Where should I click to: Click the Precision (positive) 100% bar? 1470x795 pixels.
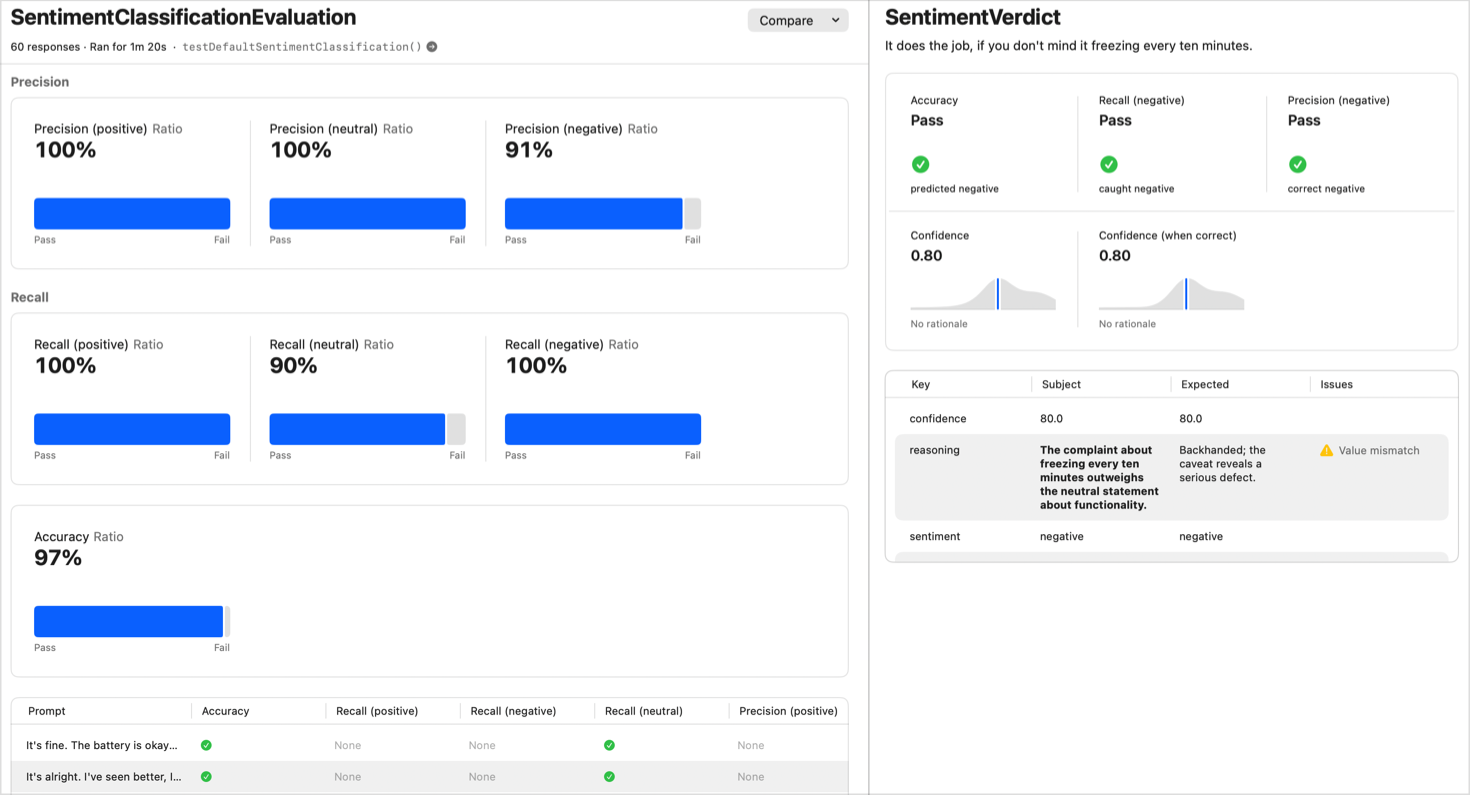pyautogui.click(x=132, y=214)
